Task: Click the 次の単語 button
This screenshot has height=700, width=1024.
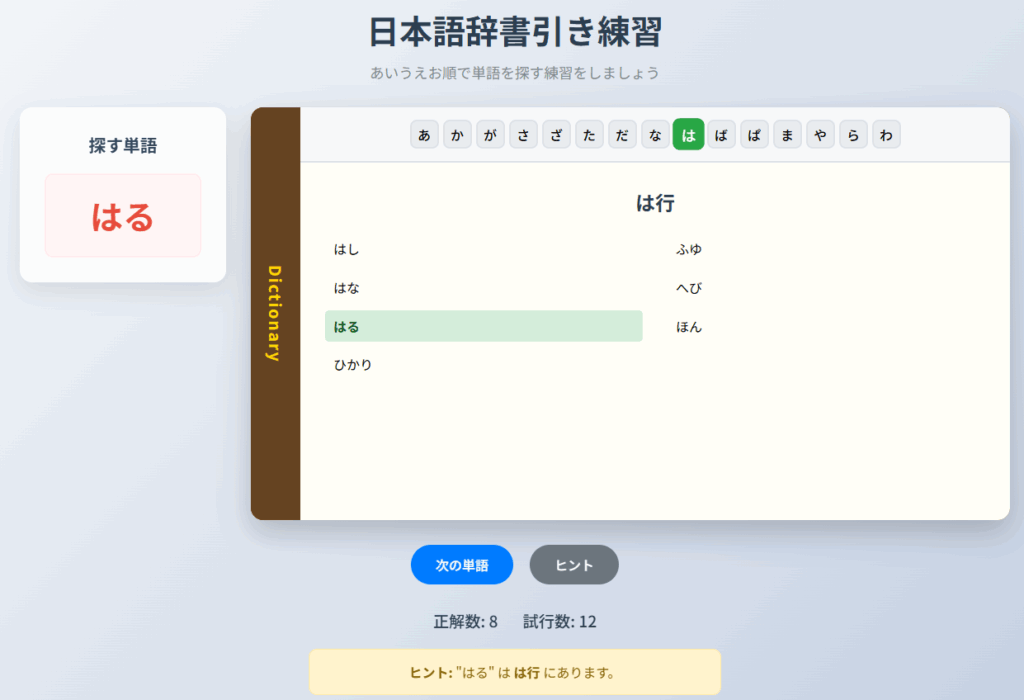Action: 461,565
